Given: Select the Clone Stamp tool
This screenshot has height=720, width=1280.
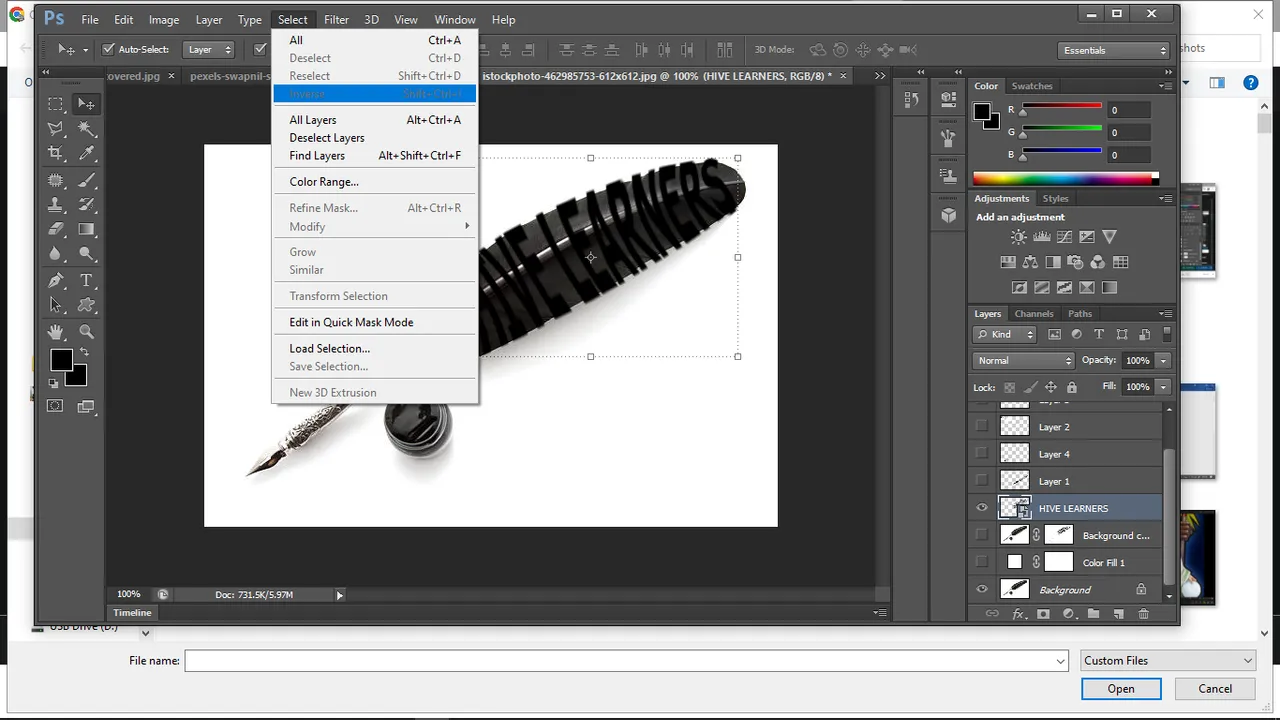Looking at the screenshot, I should click(x=56, y=205).
